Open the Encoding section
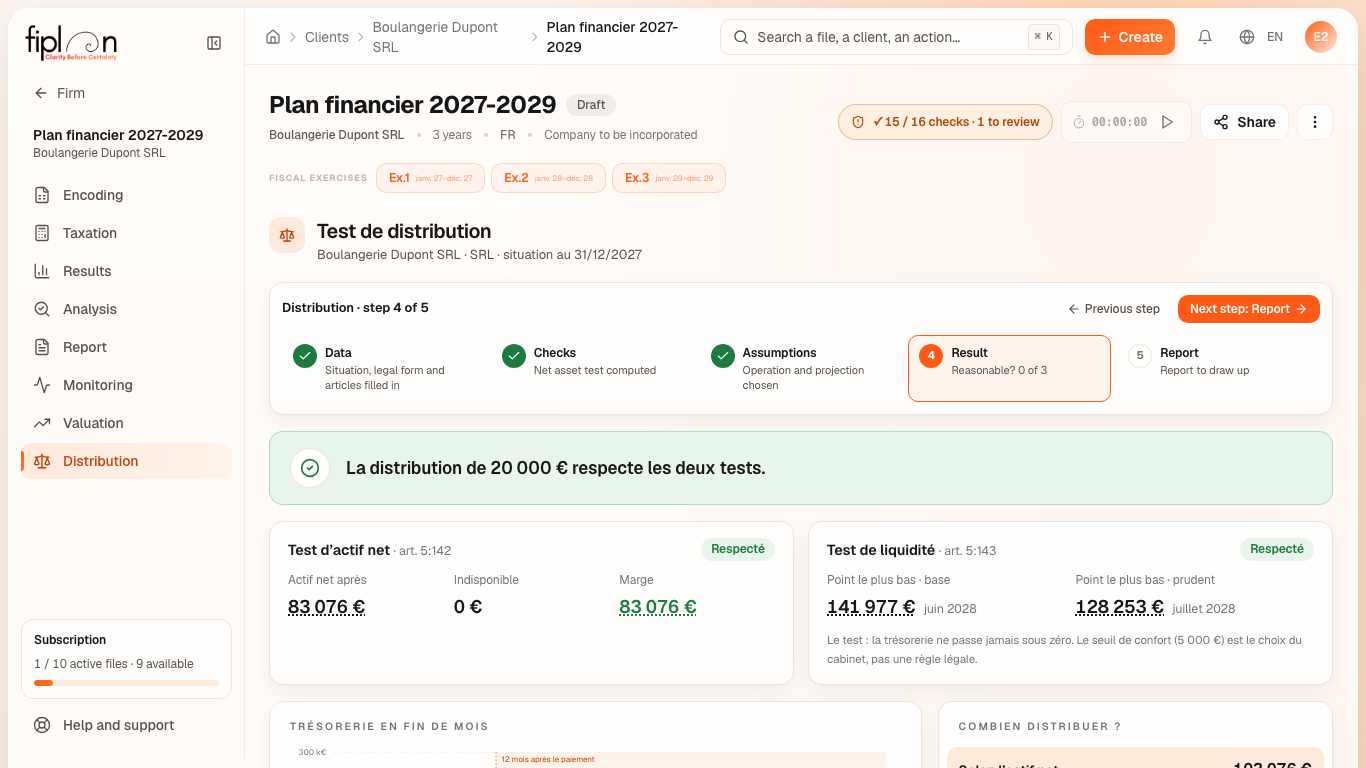The width and height of the screenshot is (1366, 768). coord(127,195)
